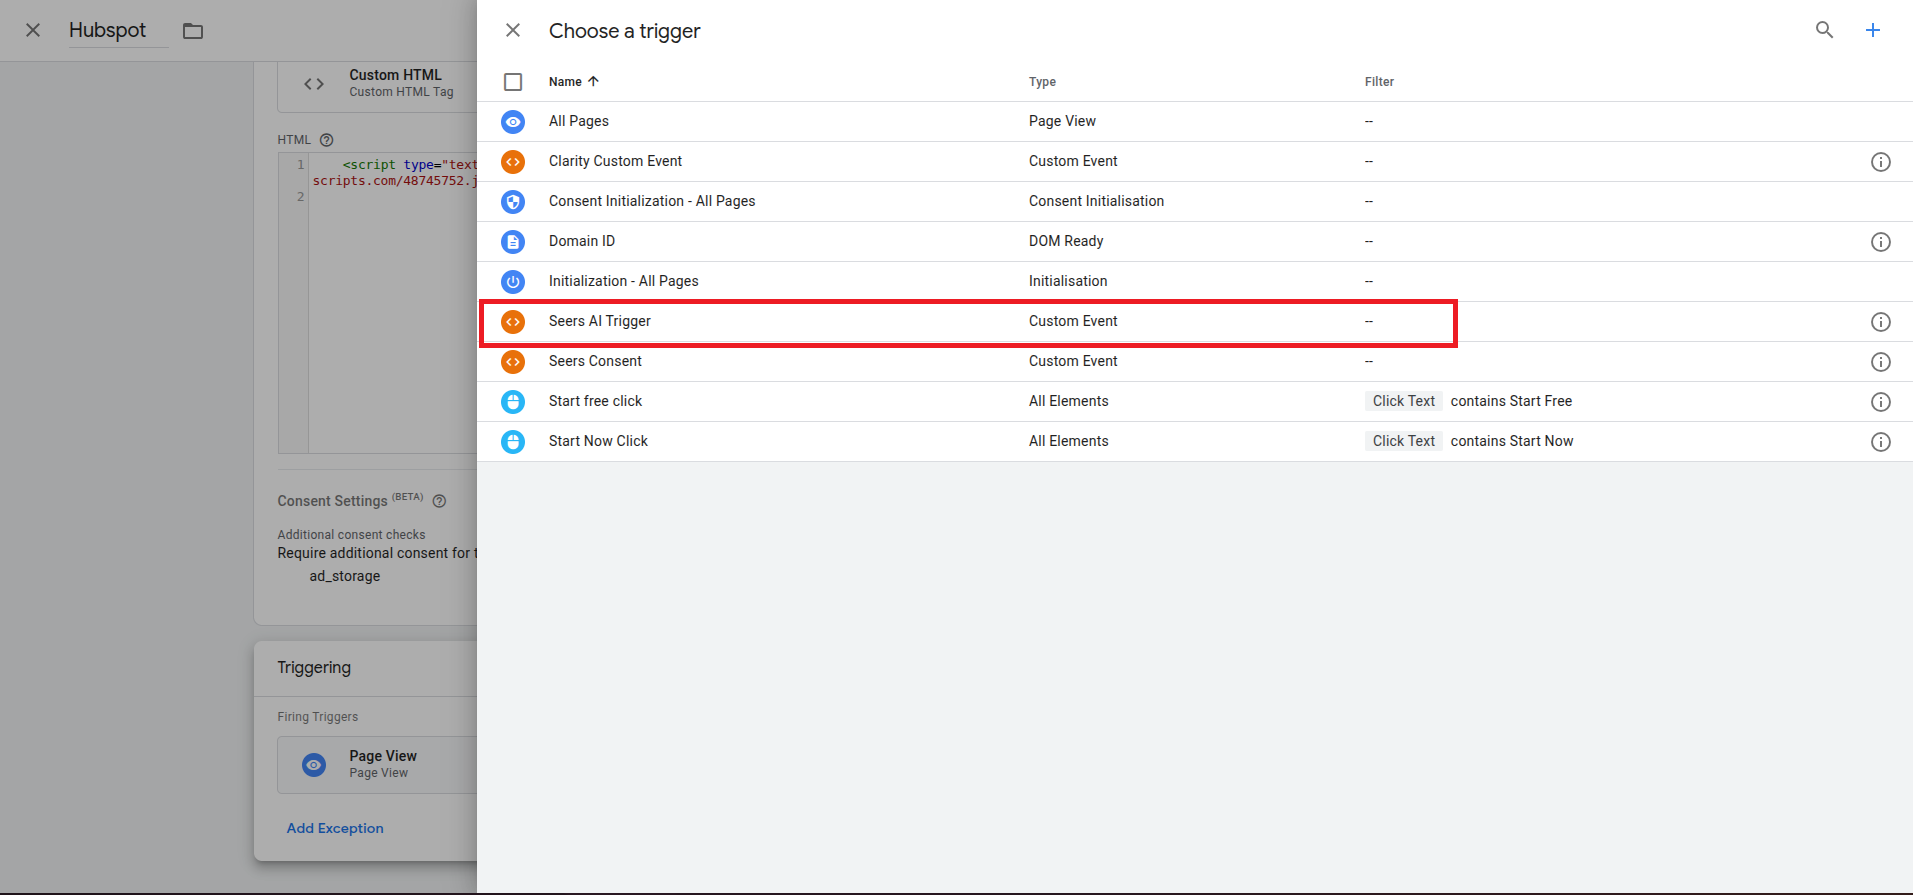This screenshot has width=1913, height=895.
Task: Show info for Domain ID trigger
Action: (1880, 242)
